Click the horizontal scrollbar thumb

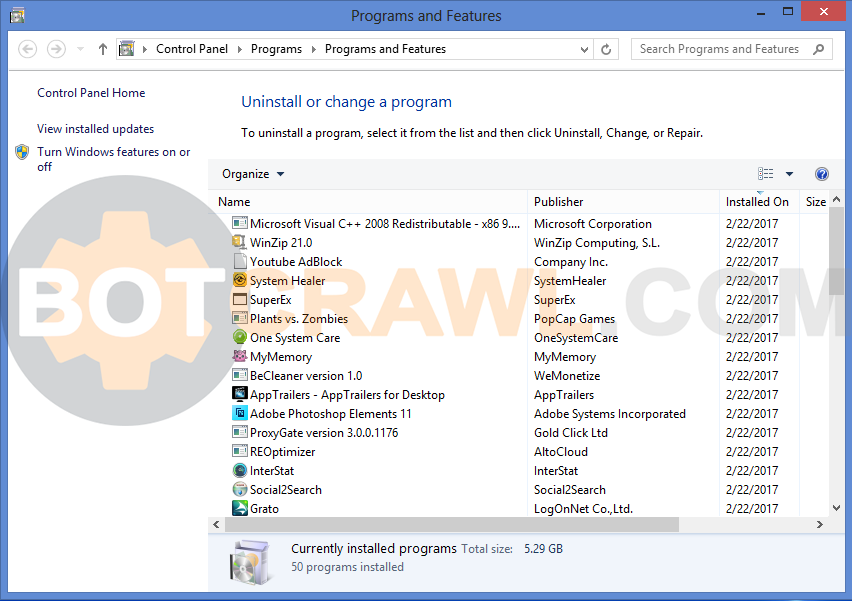(452, 524)
